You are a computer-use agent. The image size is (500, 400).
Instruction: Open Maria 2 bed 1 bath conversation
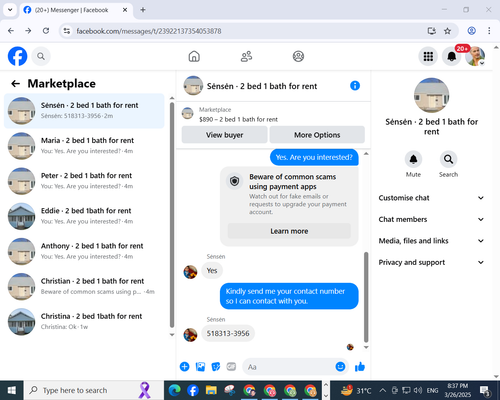pyautogui.click(x=84, y=146)
